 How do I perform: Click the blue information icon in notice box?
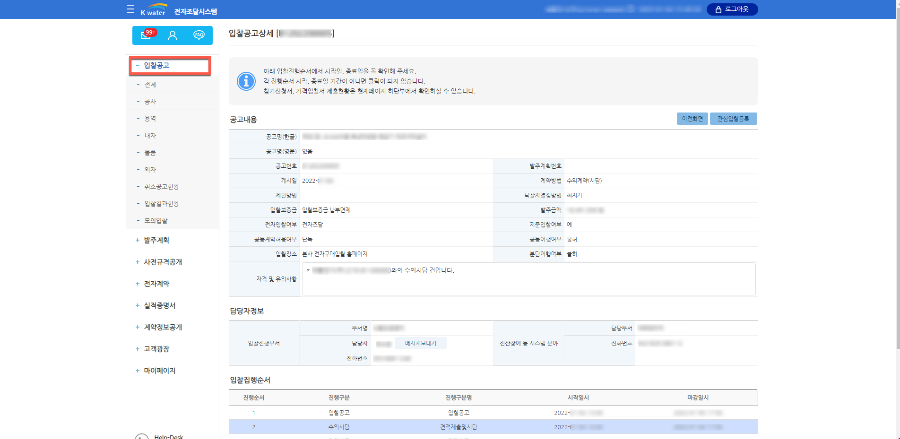(x=246, y=81)
